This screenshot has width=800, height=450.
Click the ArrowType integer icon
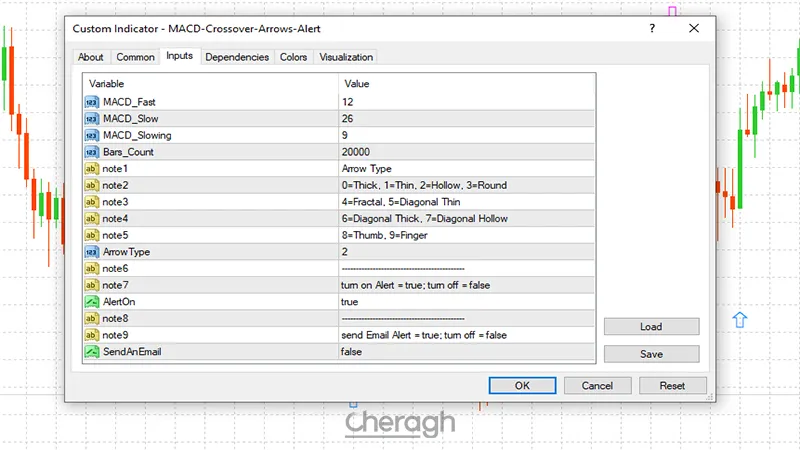tap(91, 252)
